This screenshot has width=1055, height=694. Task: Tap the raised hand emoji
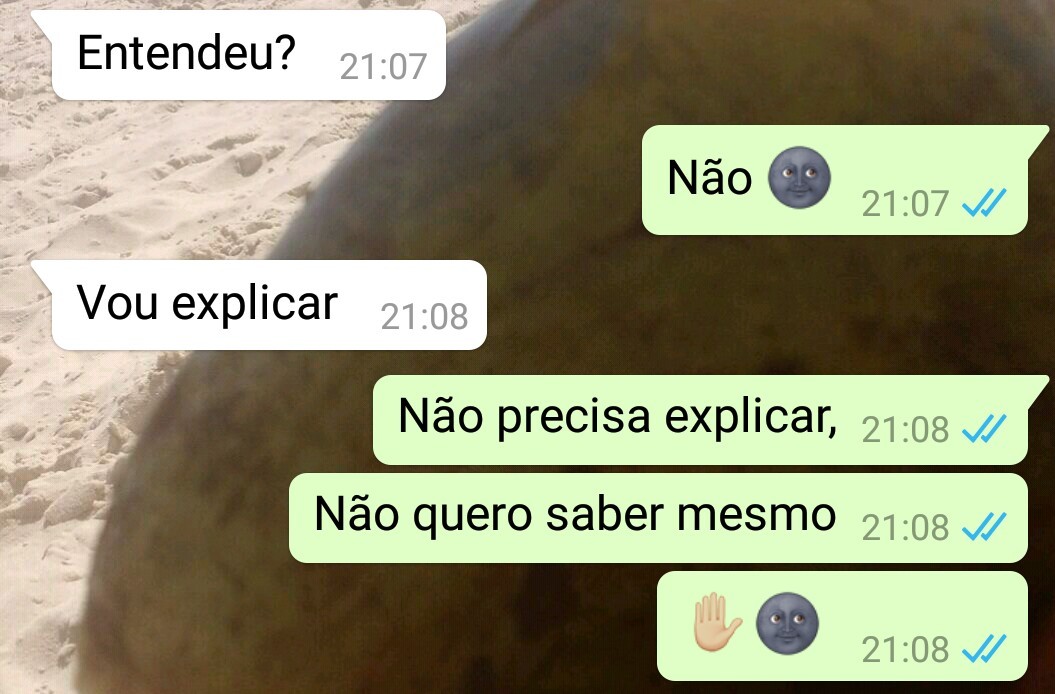pos(717,622)
